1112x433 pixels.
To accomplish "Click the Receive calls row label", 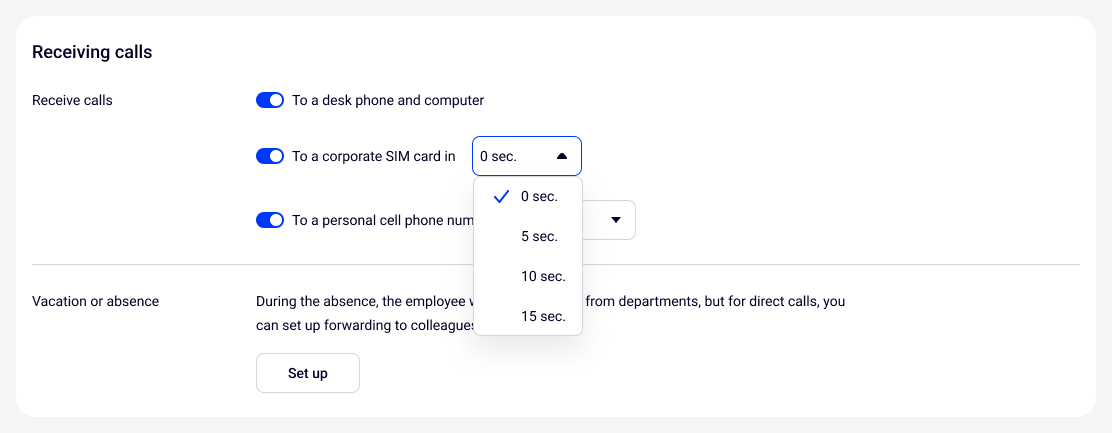I will pyautogui.click(x=72, y=100).
